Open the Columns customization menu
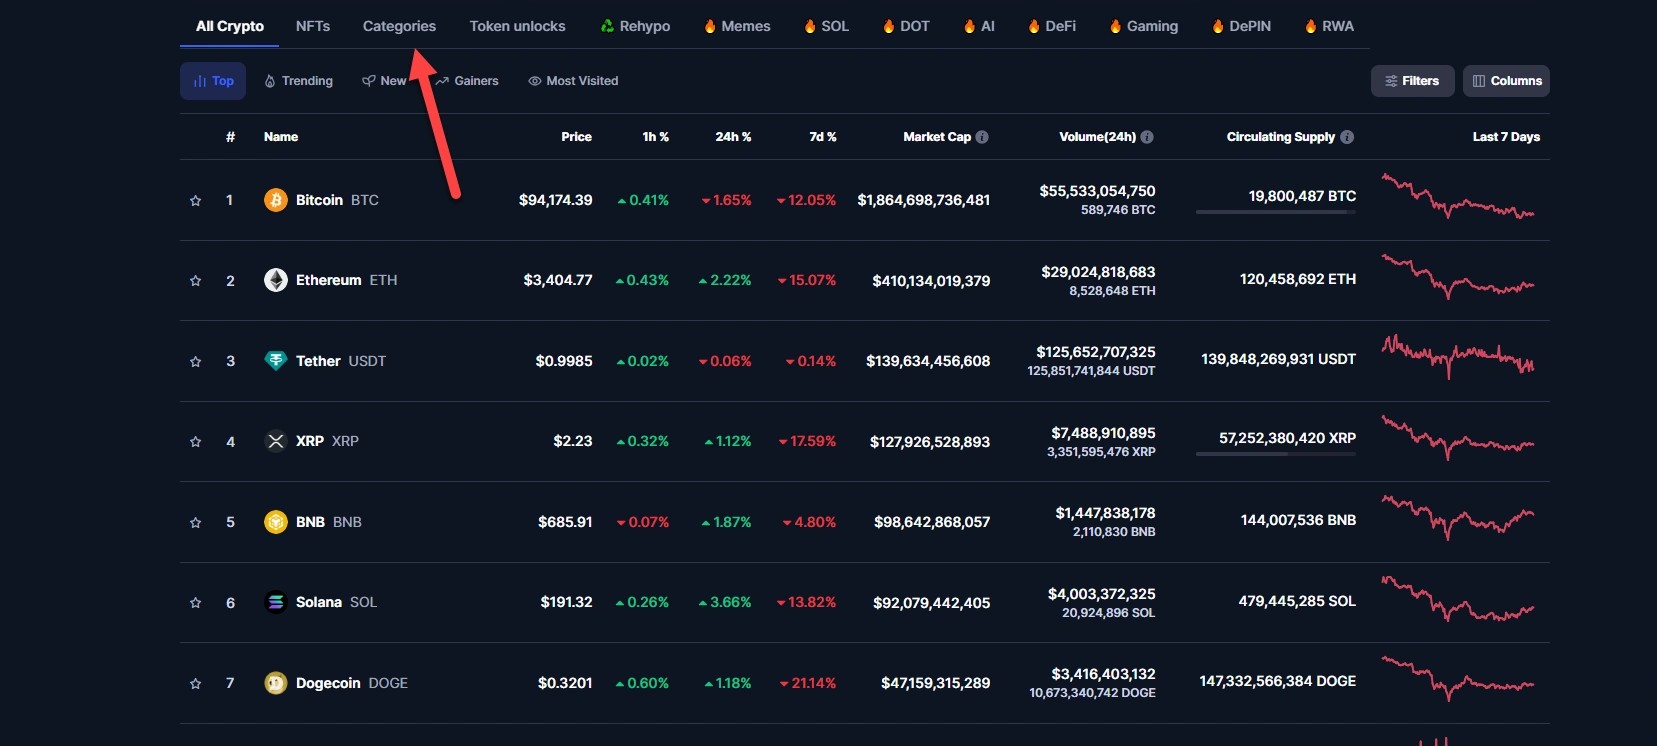The height and width of the screenshot is (746, 1657). [x=1506, y=81]
